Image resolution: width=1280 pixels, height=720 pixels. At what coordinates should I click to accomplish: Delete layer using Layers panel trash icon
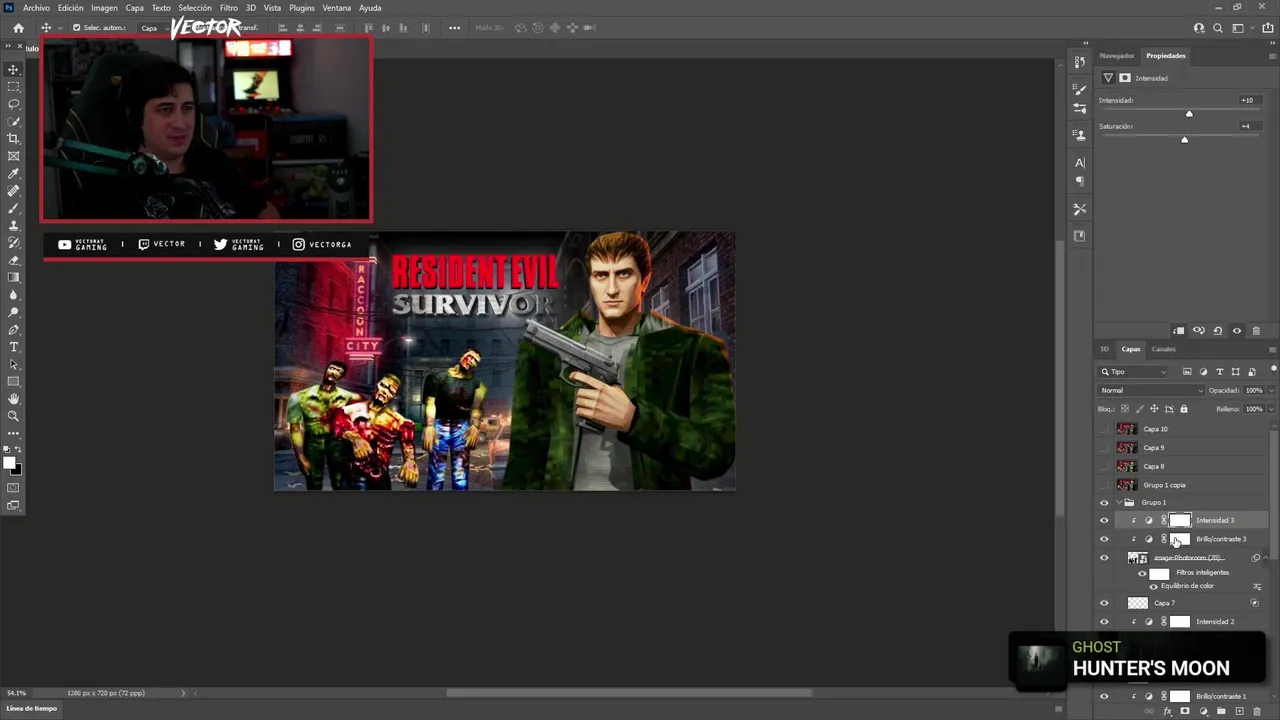coord(1257,712)
